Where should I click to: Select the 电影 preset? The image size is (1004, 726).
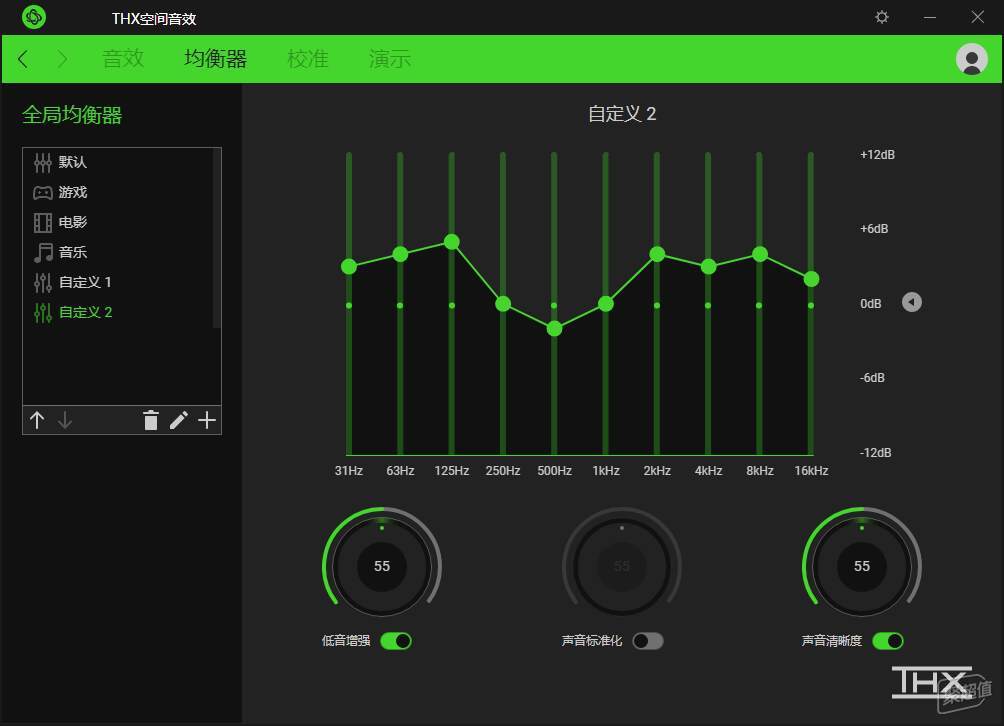[118, 223]
